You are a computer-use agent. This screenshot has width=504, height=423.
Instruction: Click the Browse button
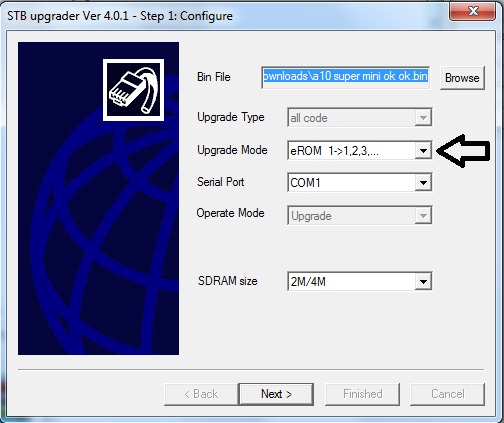462,78
